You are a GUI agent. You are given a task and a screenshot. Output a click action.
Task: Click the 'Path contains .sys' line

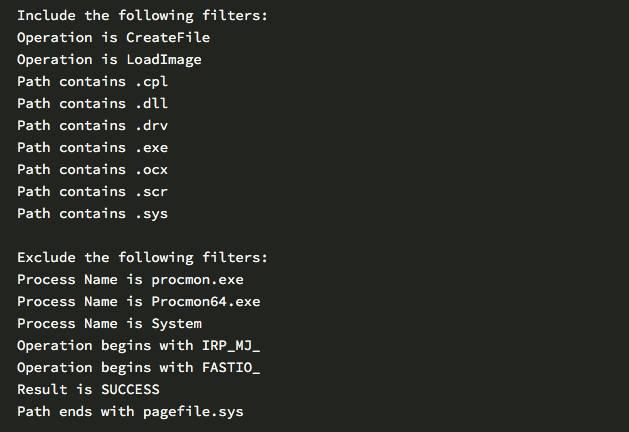click(x=92, y=214)
